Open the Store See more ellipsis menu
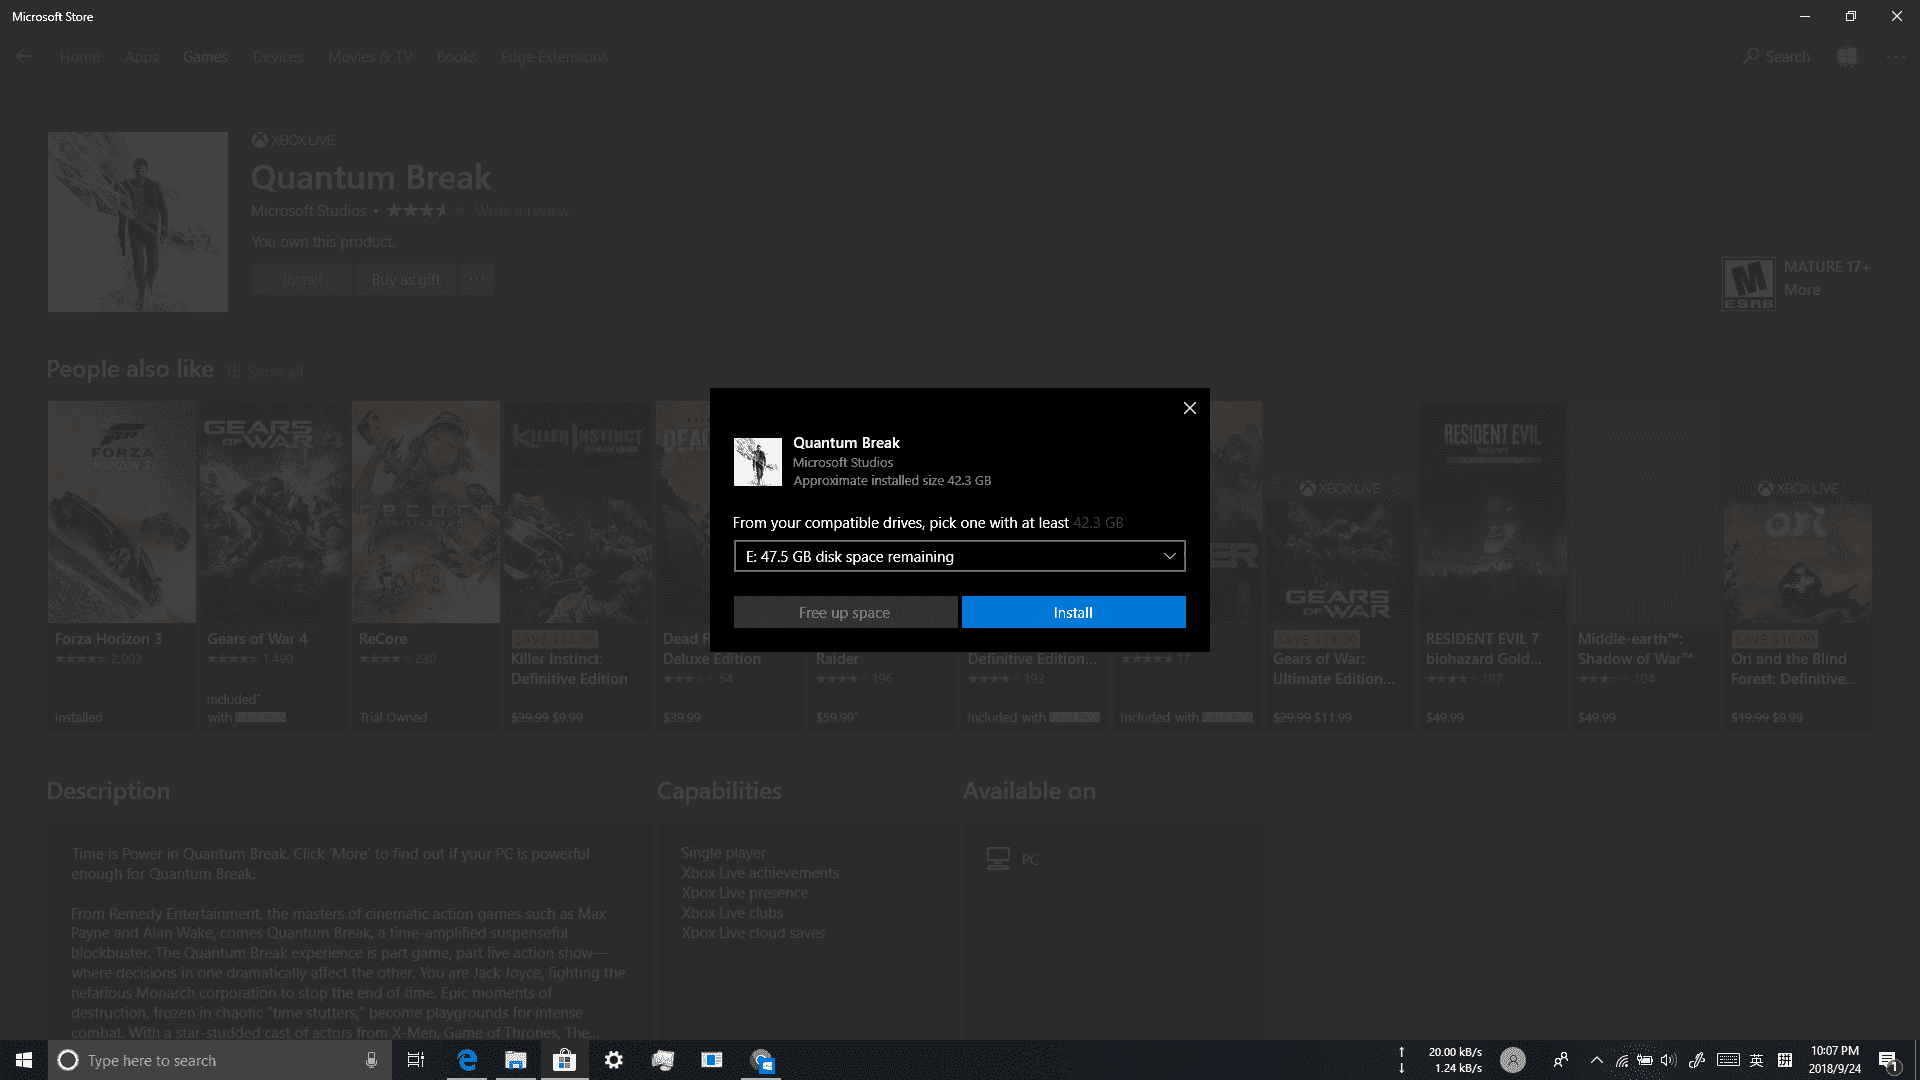The image size is (1920, 1080). [1896, 57]
